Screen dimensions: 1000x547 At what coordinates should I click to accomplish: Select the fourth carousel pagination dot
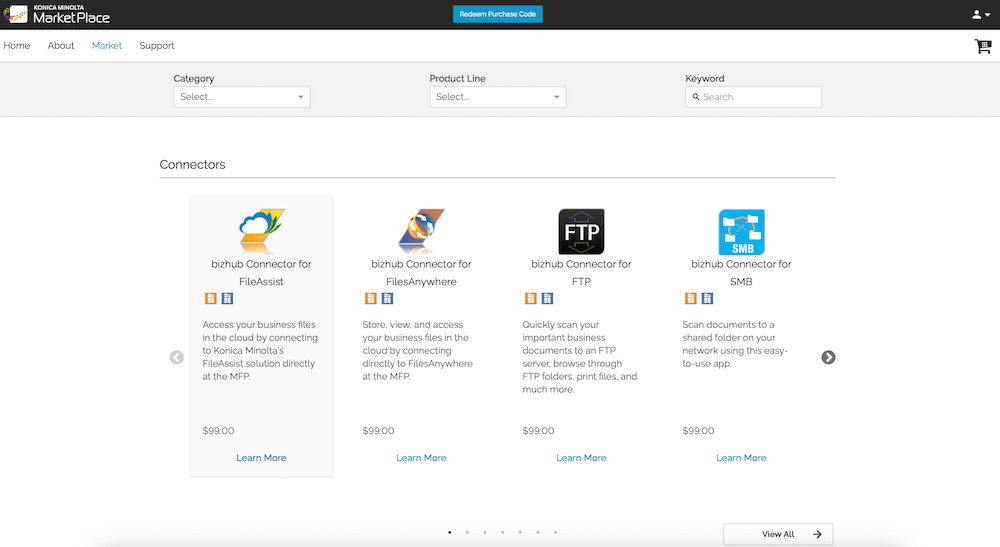click(503, 532)
